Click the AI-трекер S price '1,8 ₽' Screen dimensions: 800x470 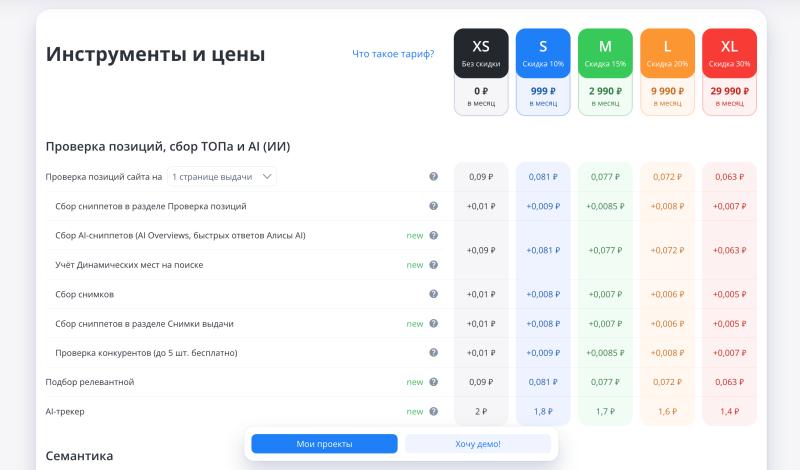[x=543, y=411]
